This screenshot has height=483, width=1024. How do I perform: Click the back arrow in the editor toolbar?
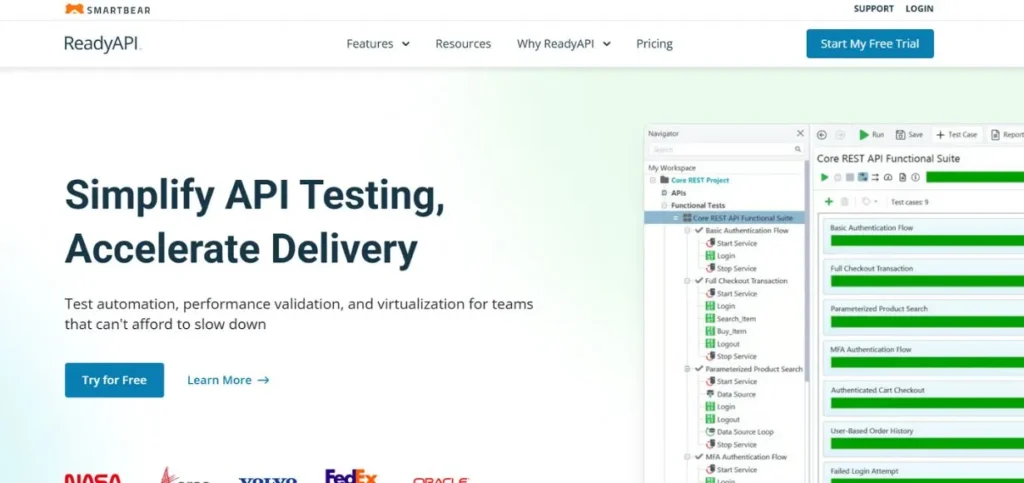[822, 134]
